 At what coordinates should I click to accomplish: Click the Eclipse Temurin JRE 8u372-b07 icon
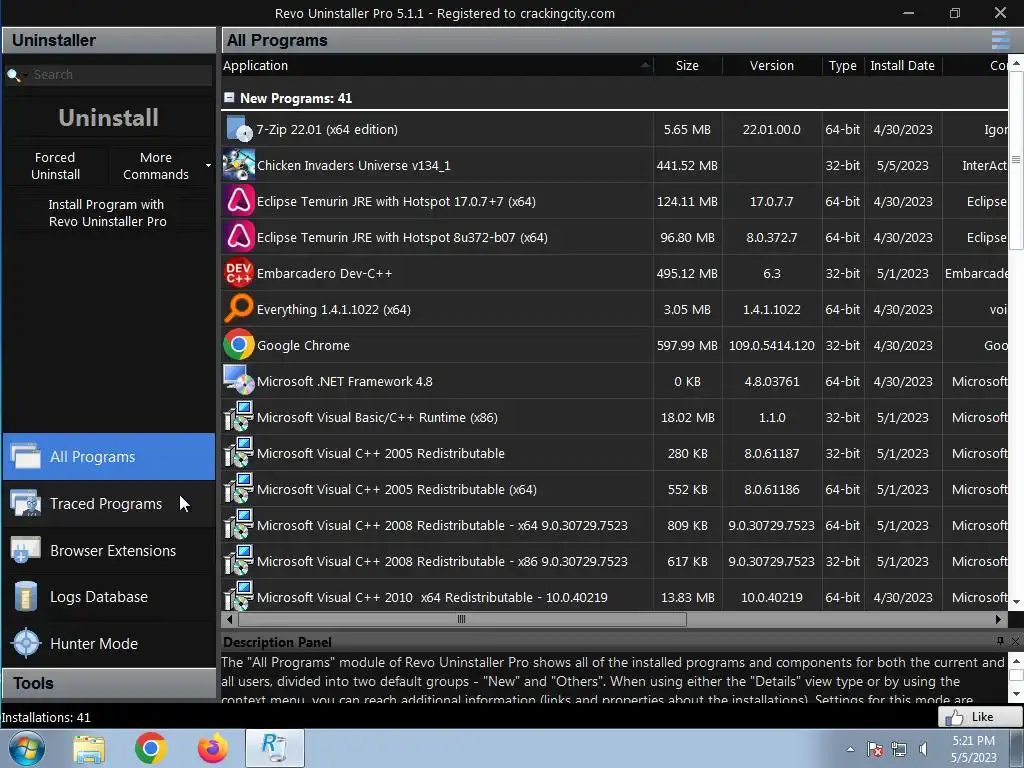coord(239,237)
